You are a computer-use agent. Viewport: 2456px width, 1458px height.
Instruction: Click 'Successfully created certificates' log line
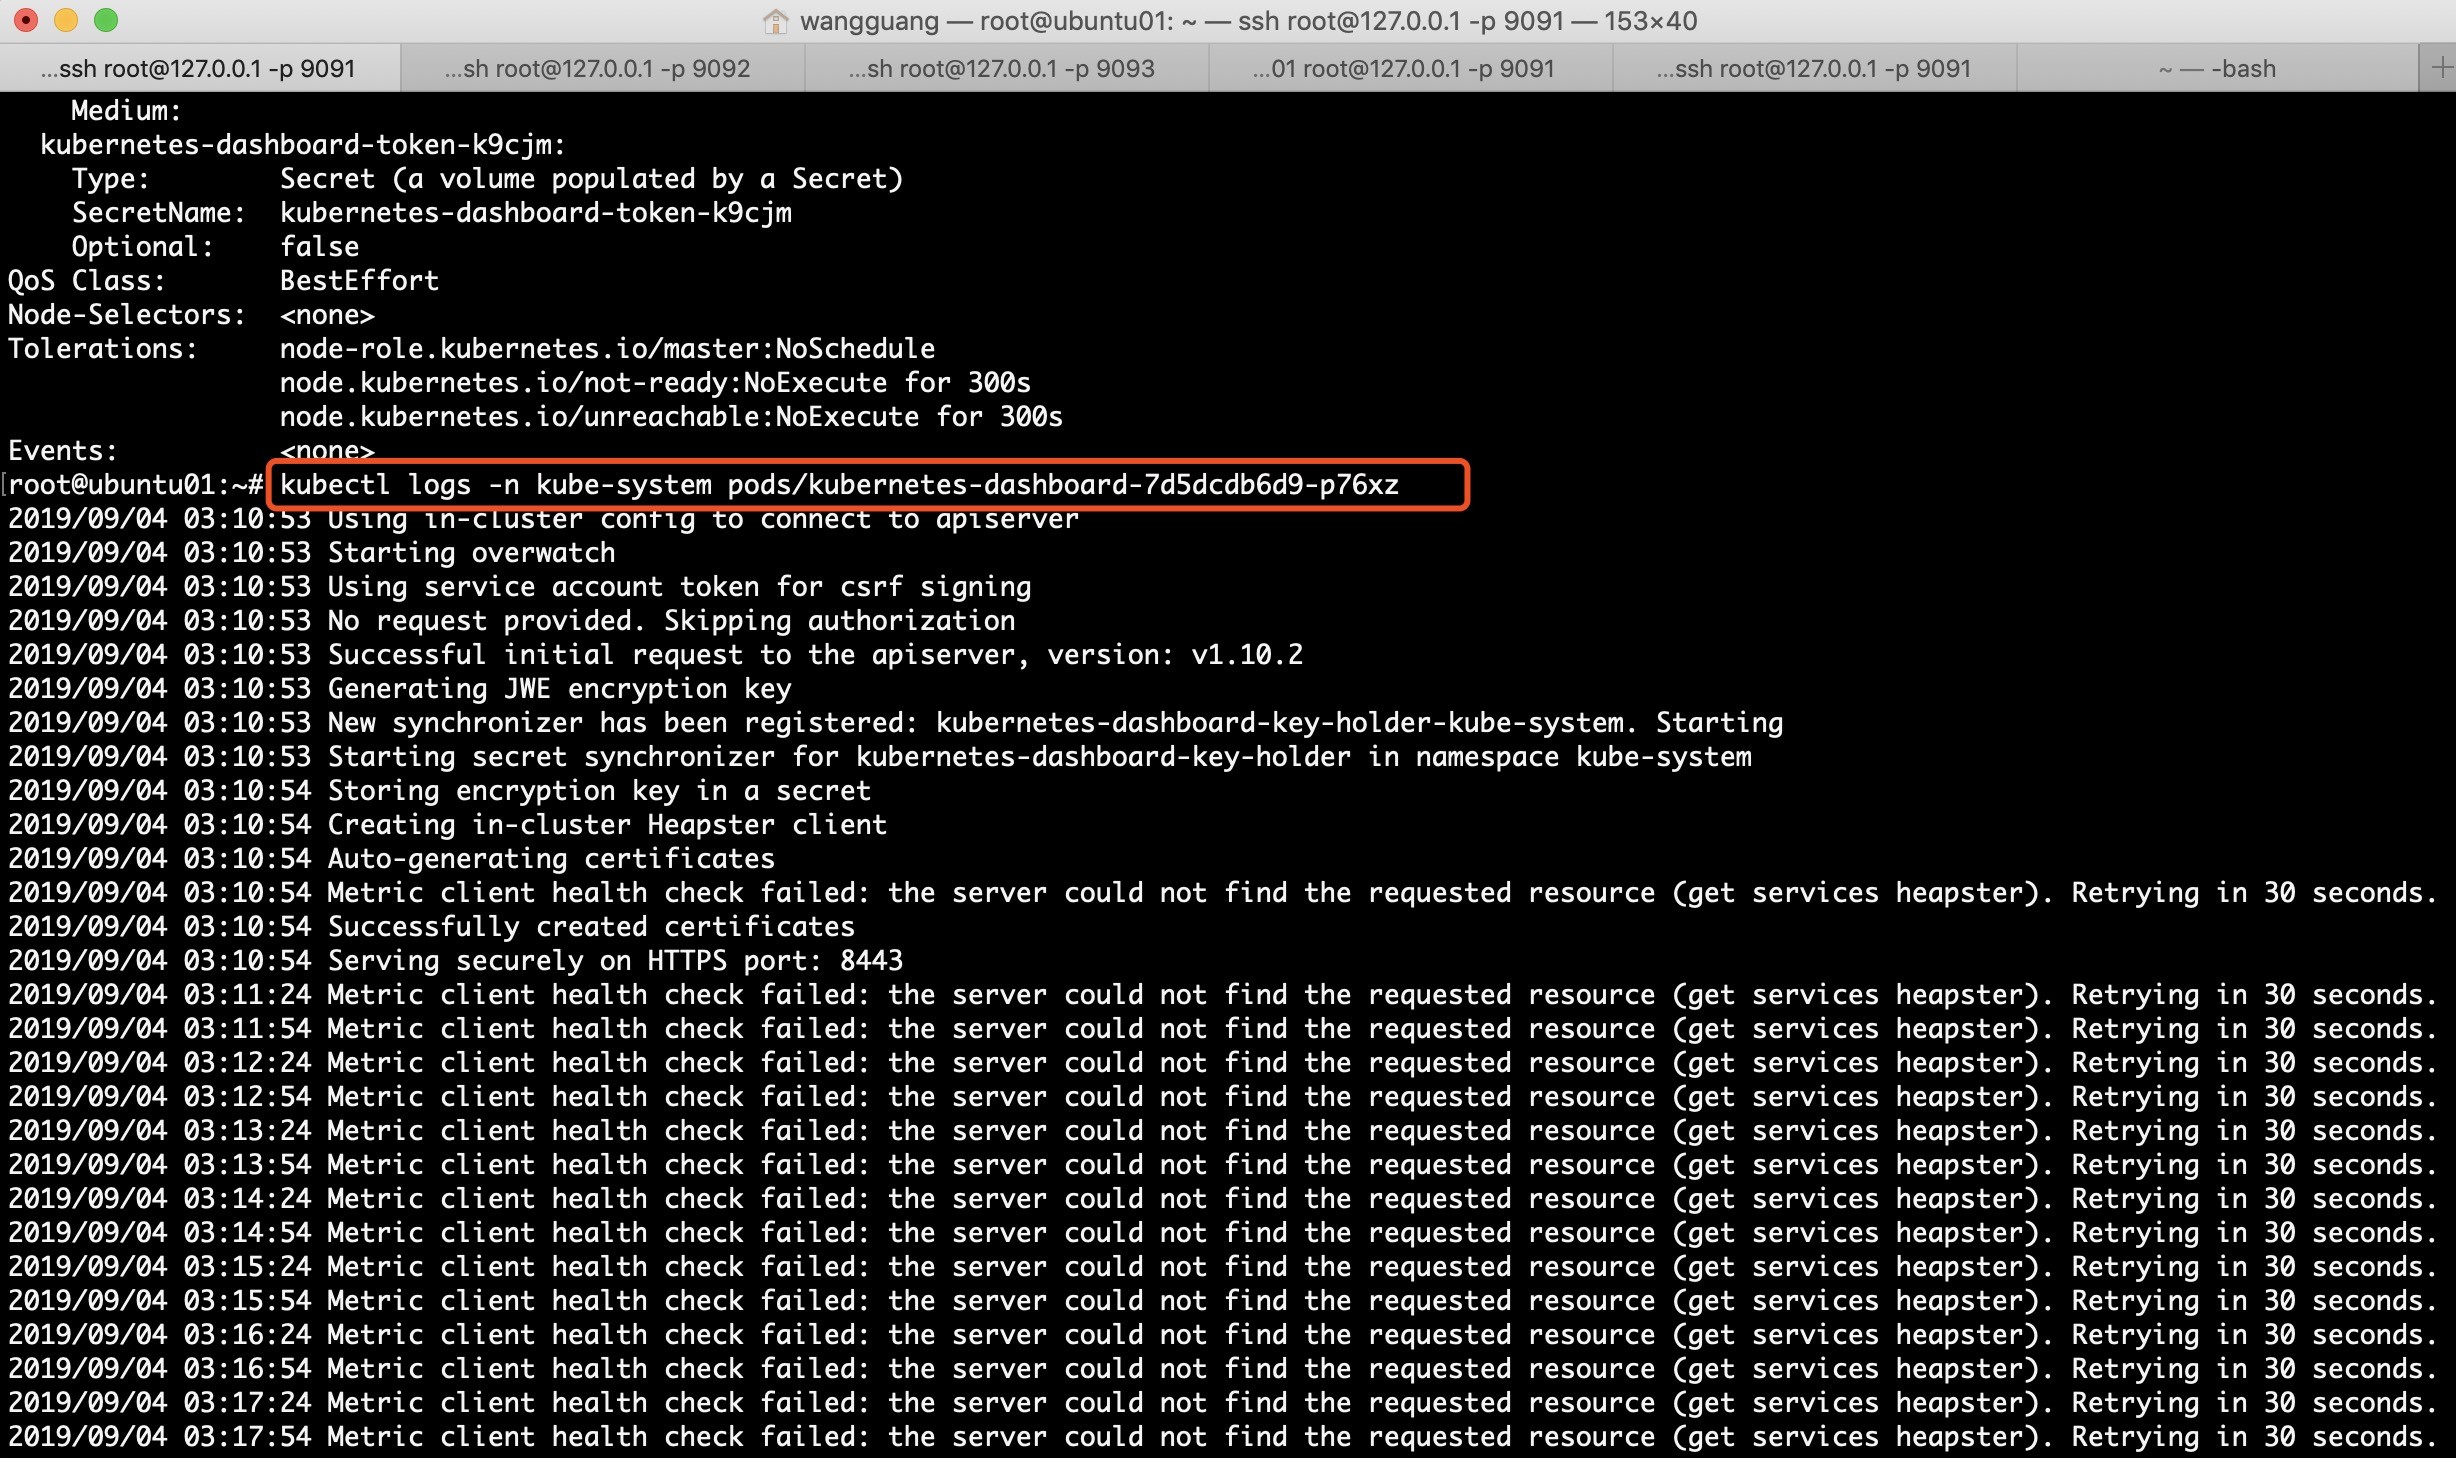(x=432, y=927)
